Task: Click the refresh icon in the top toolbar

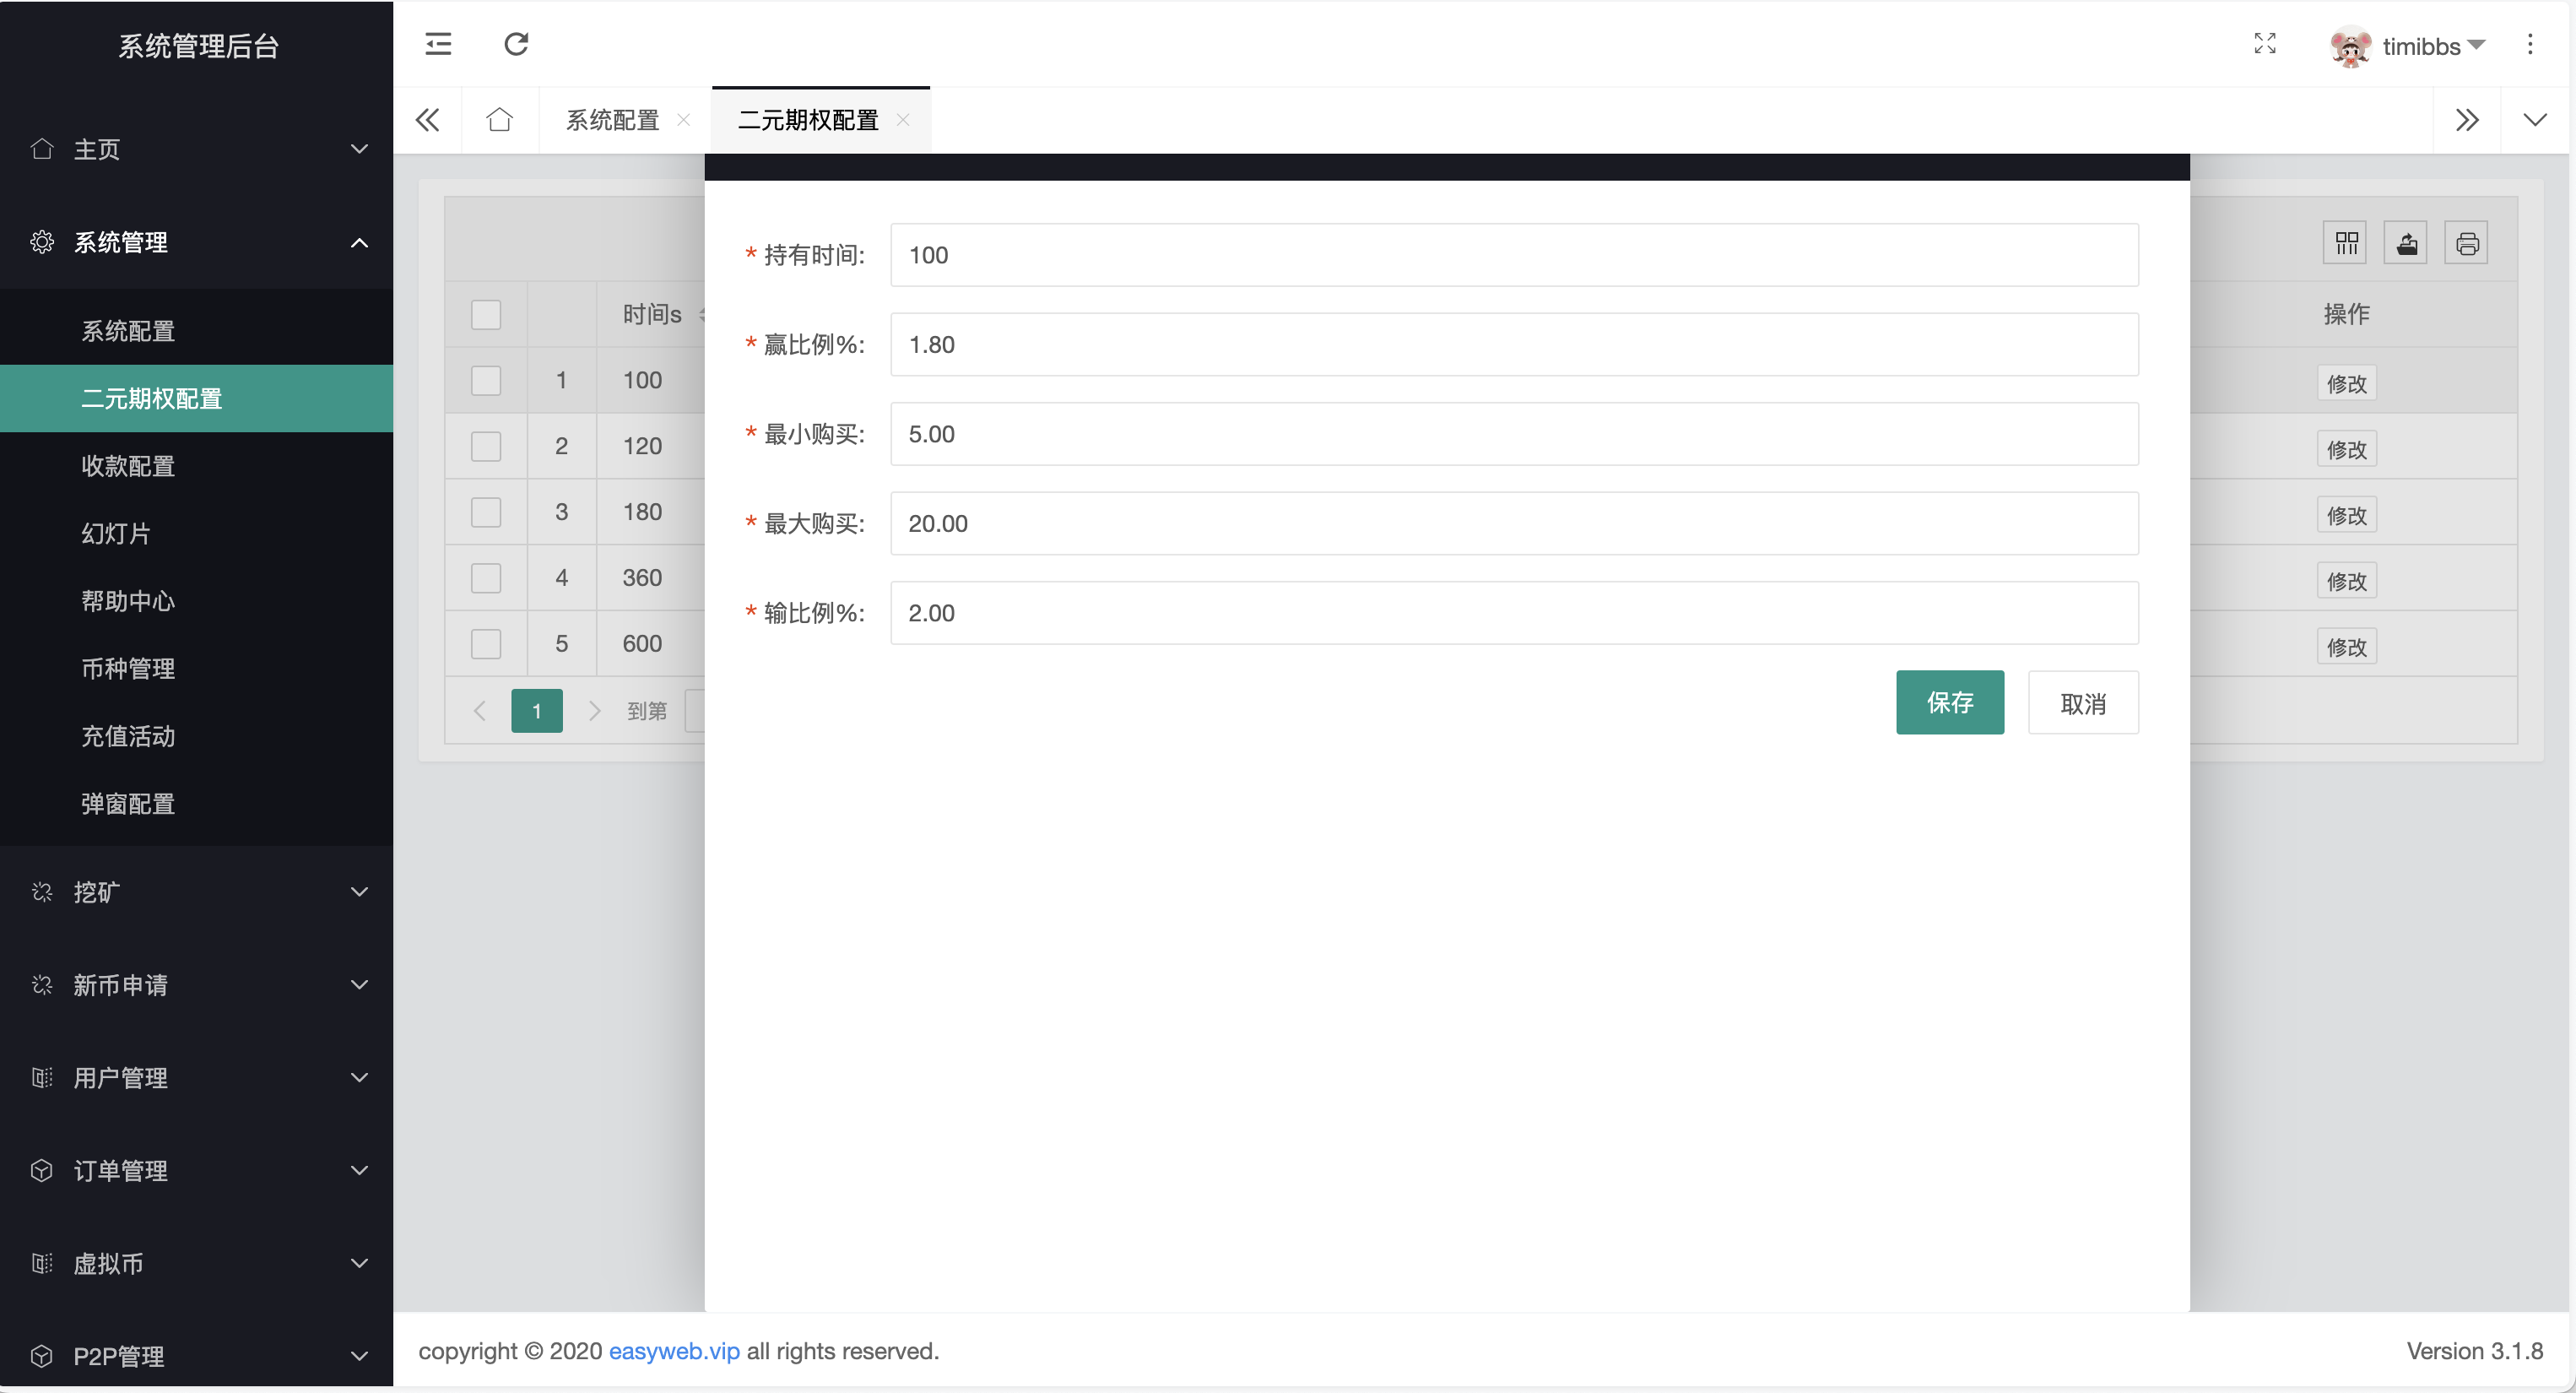Action: click(x=516, y=45)
